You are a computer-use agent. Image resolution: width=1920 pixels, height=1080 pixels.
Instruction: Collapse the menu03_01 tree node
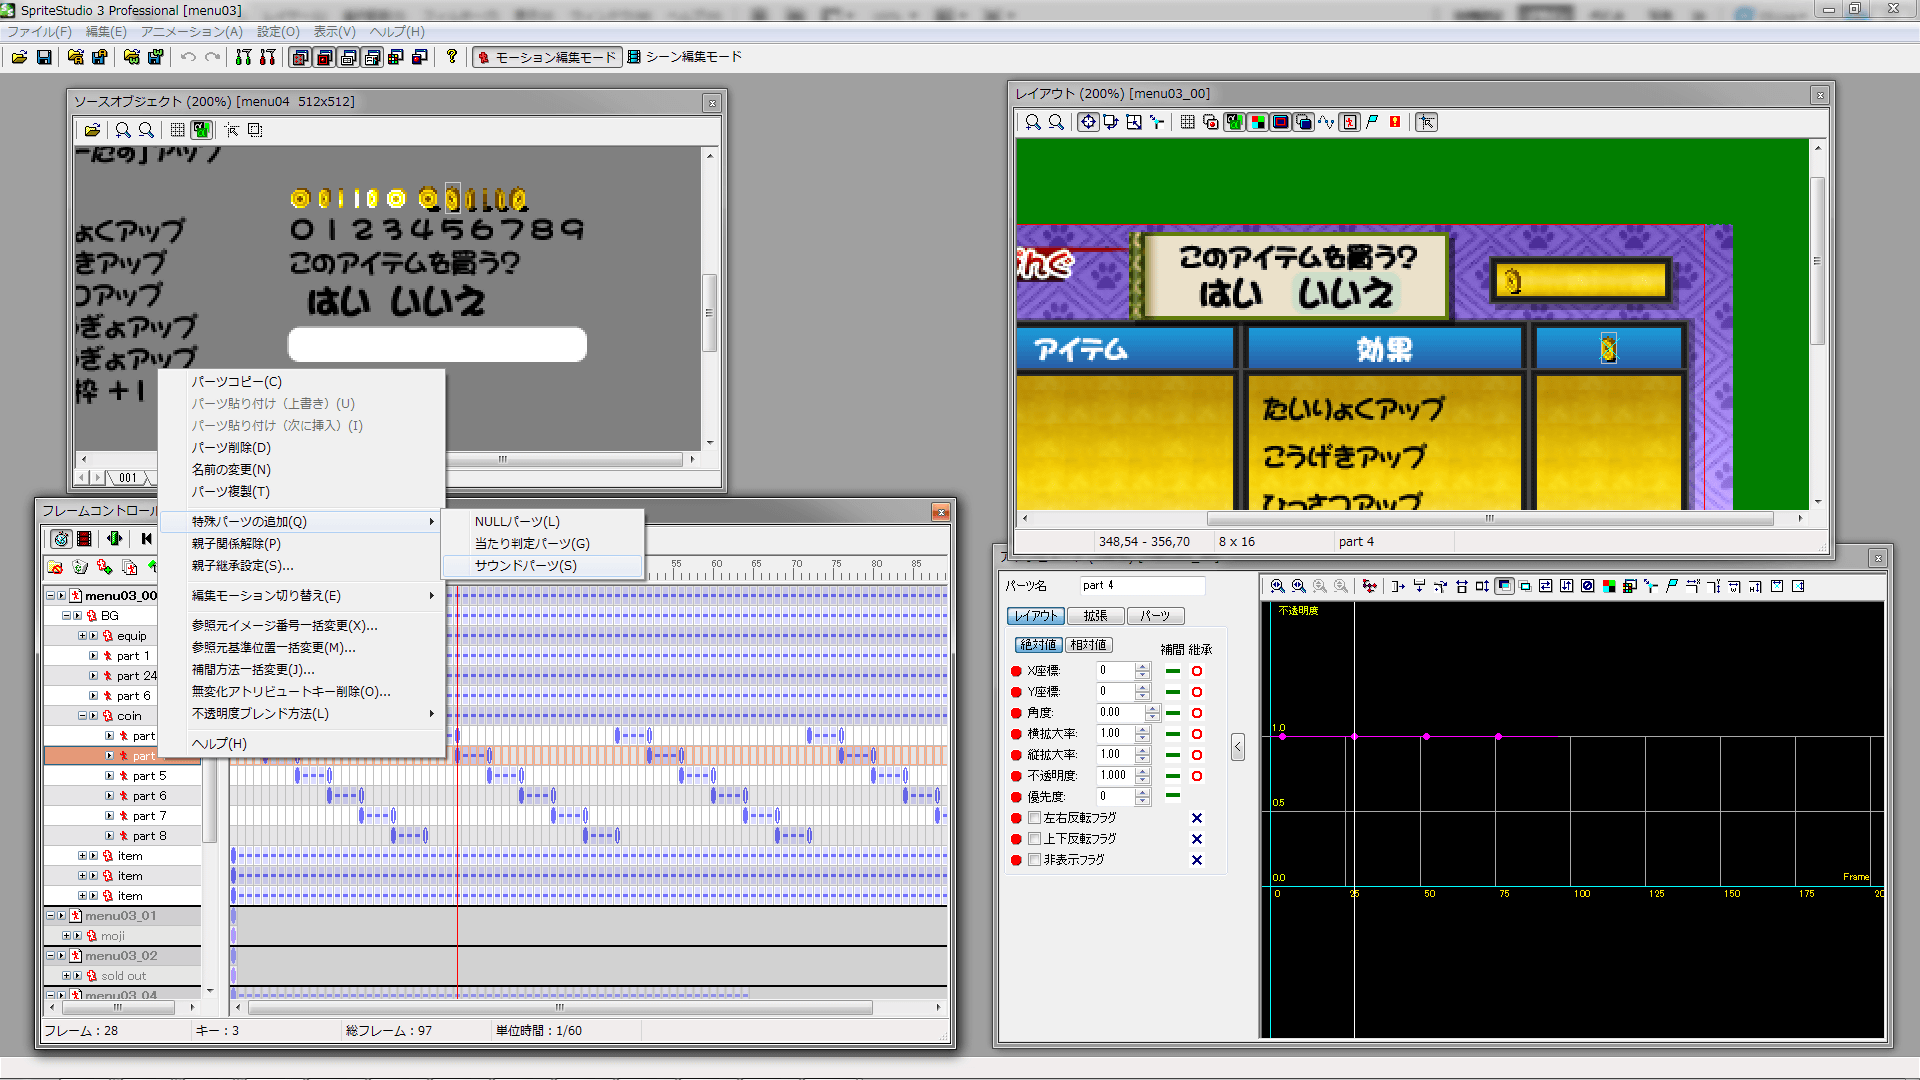50,916
